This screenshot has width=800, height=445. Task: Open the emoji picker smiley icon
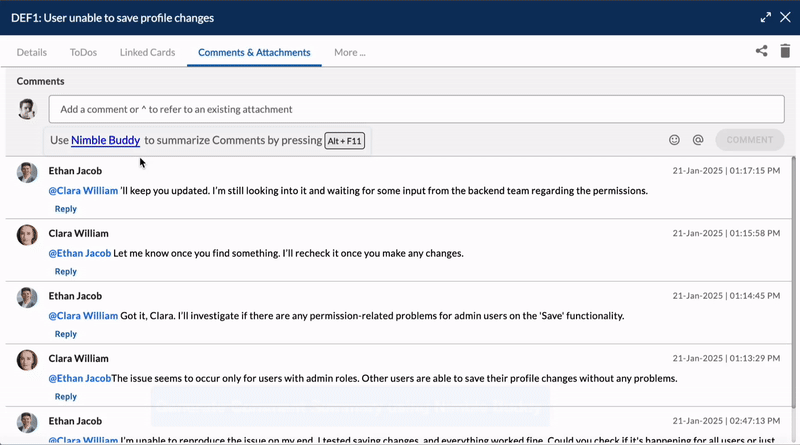pyautogui.click(x=674, y=140)
